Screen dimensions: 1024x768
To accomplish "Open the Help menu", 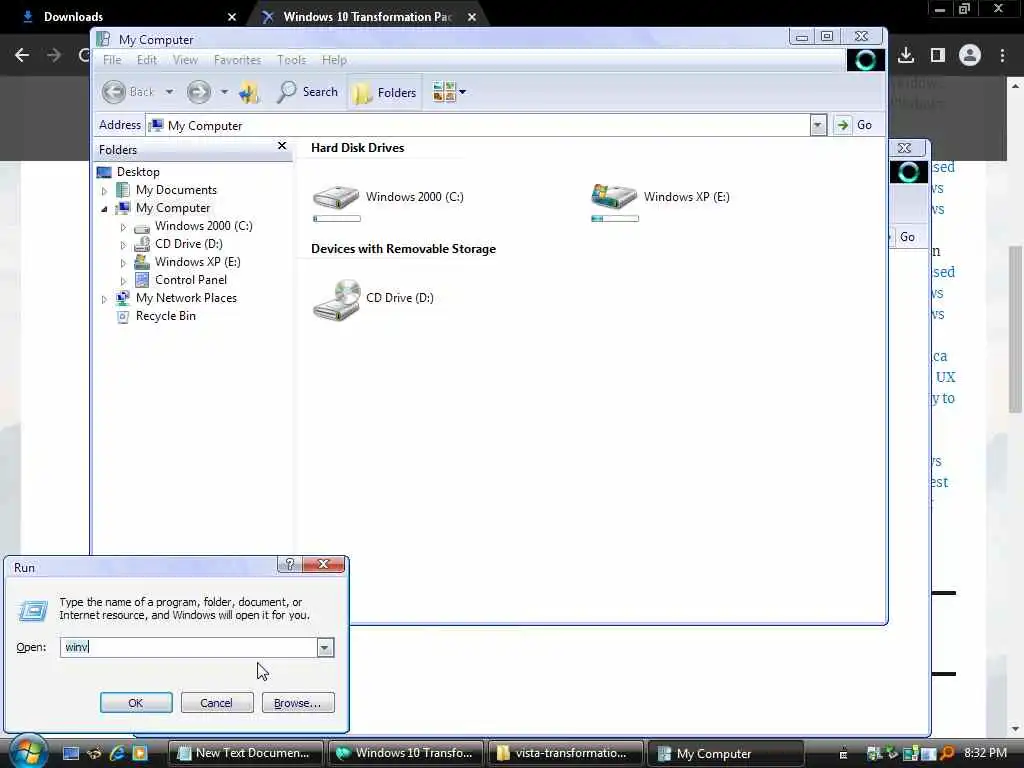I will [x=334, y=60].
